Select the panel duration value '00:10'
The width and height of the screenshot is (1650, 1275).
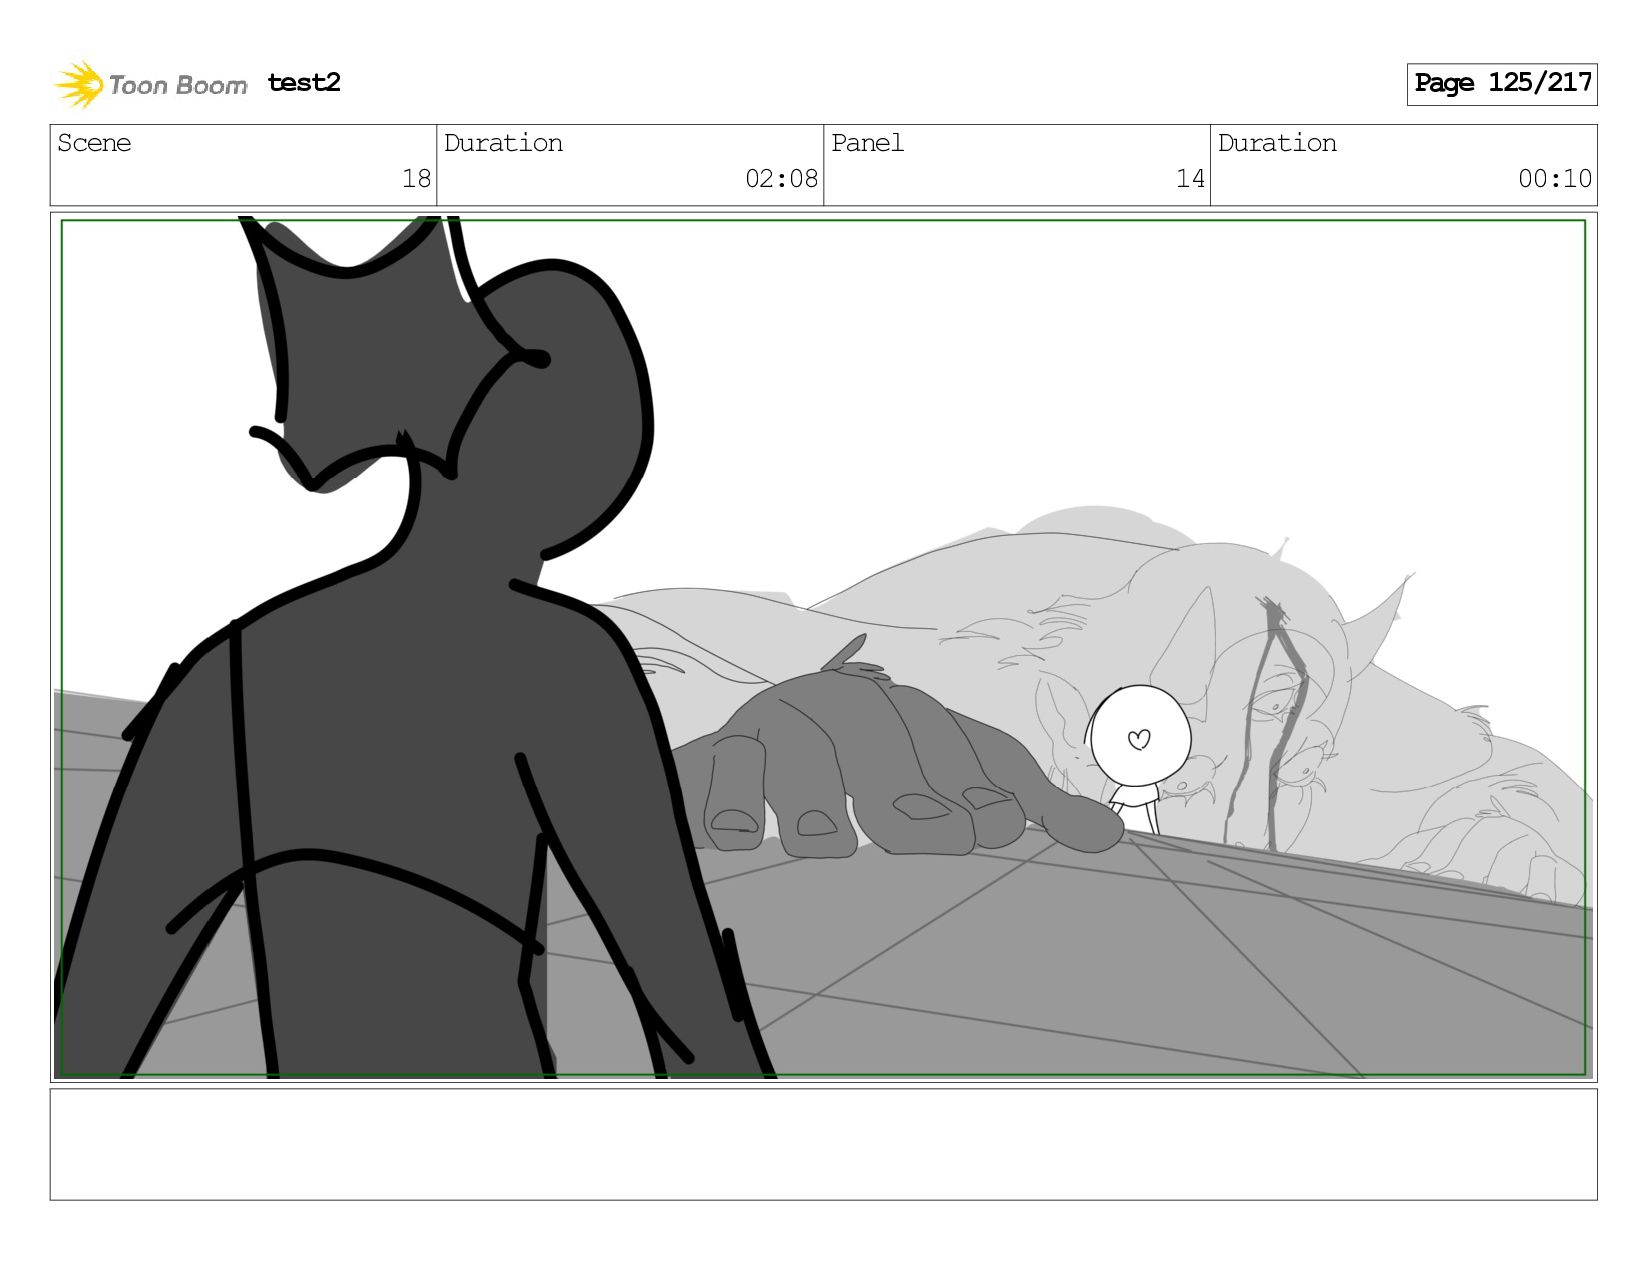(x=1555, y=179)
